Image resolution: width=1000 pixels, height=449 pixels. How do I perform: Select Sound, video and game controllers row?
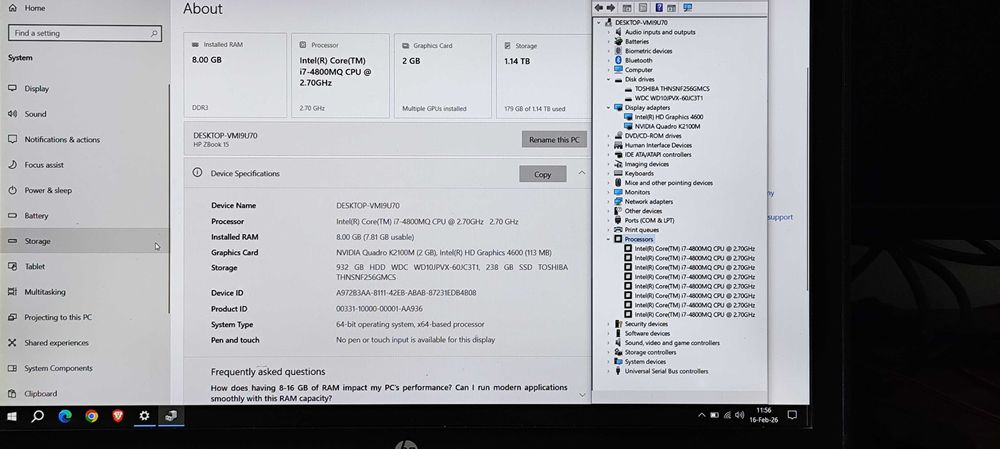pos(672,342)
